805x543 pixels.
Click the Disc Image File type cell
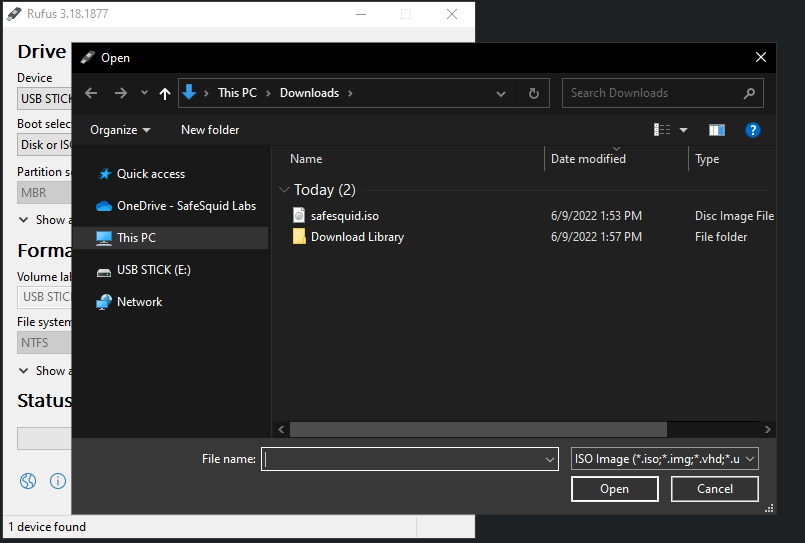point(734,216)
